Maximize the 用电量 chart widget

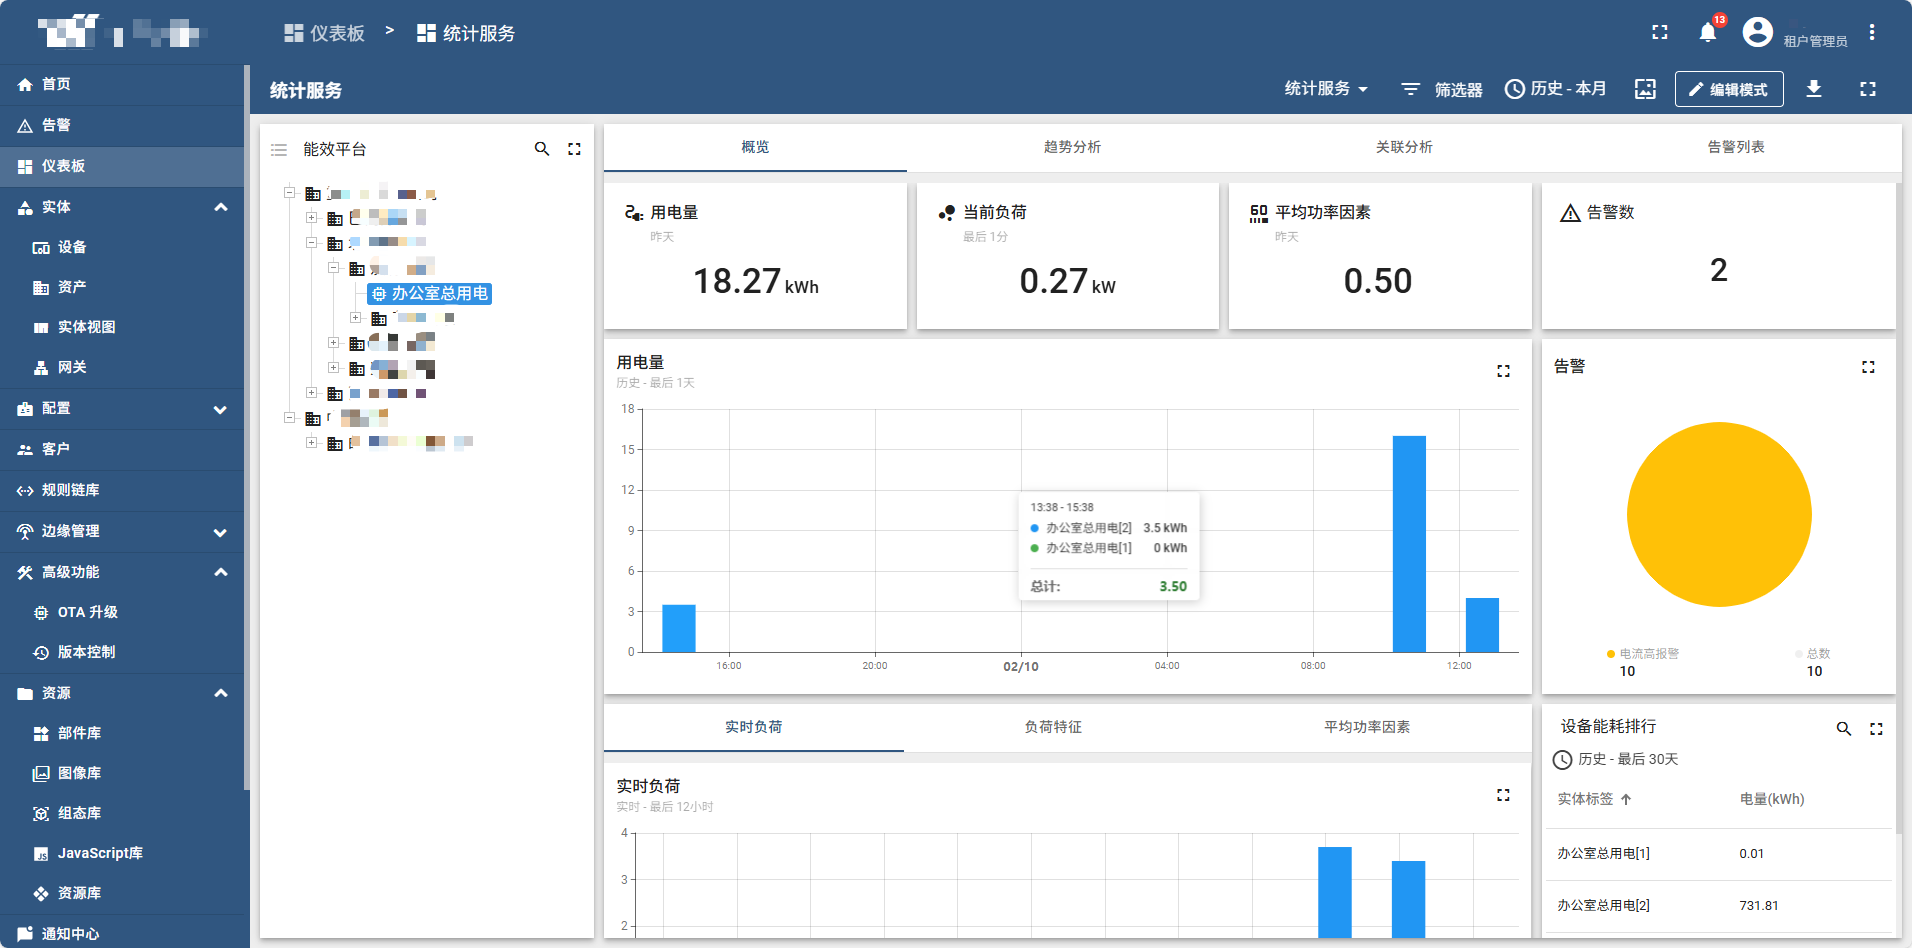[x=1503, y=371]
